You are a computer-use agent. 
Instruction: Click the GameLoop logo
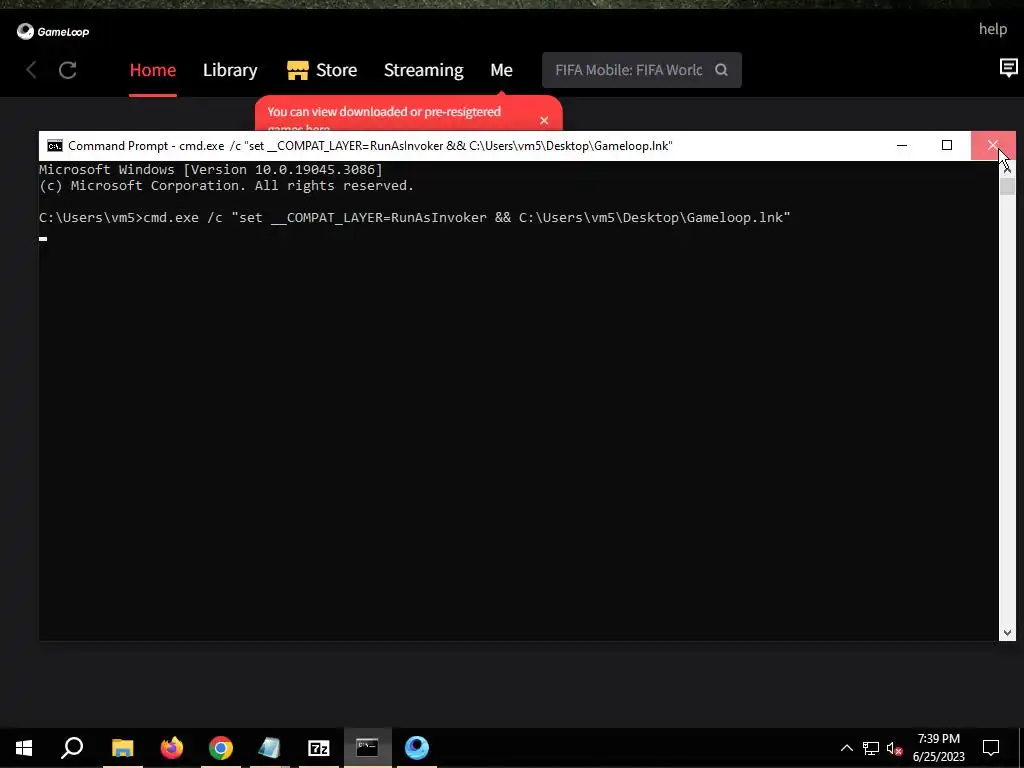click(53, 31)
